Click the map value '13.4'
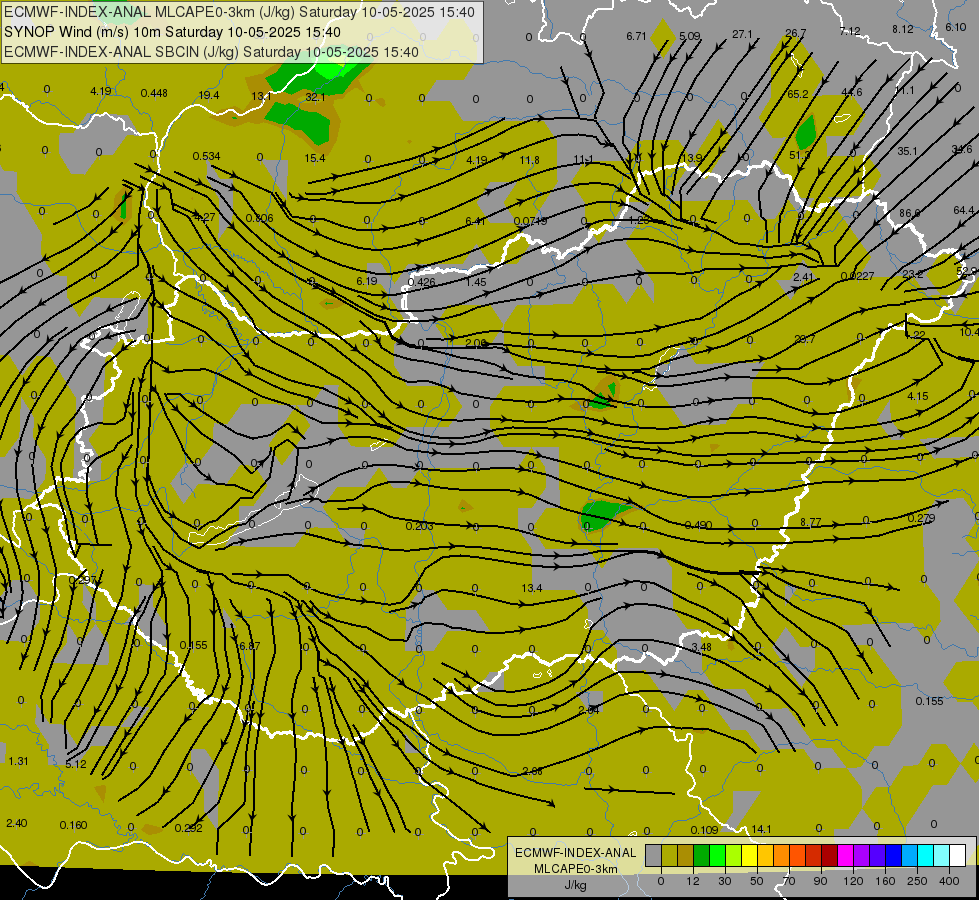The image size is (979, 900). click(532, 588)
